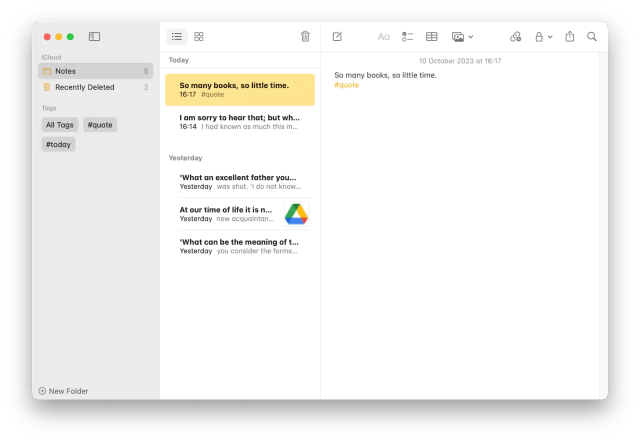Image resolution: width=640 pixels, height=442 pixels.
Task: Open the media photo icon
Action: pyautogui.click(x=458, y=37)
